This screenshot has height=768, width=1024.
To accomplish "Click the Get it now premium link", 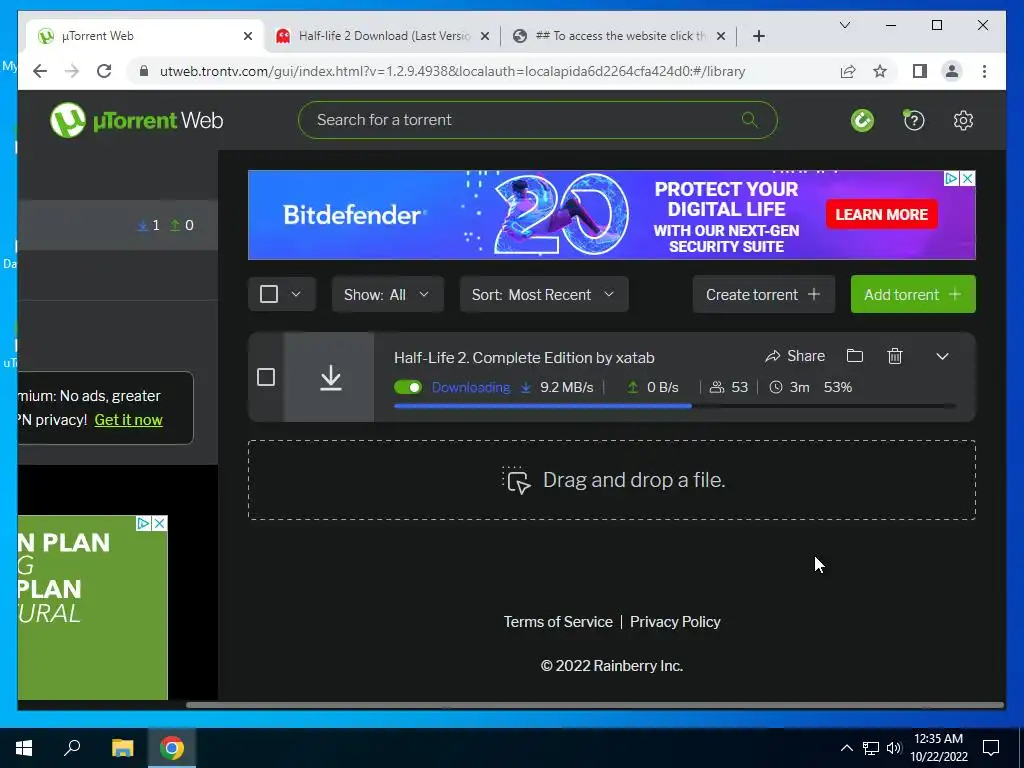I will pos(129,420).
